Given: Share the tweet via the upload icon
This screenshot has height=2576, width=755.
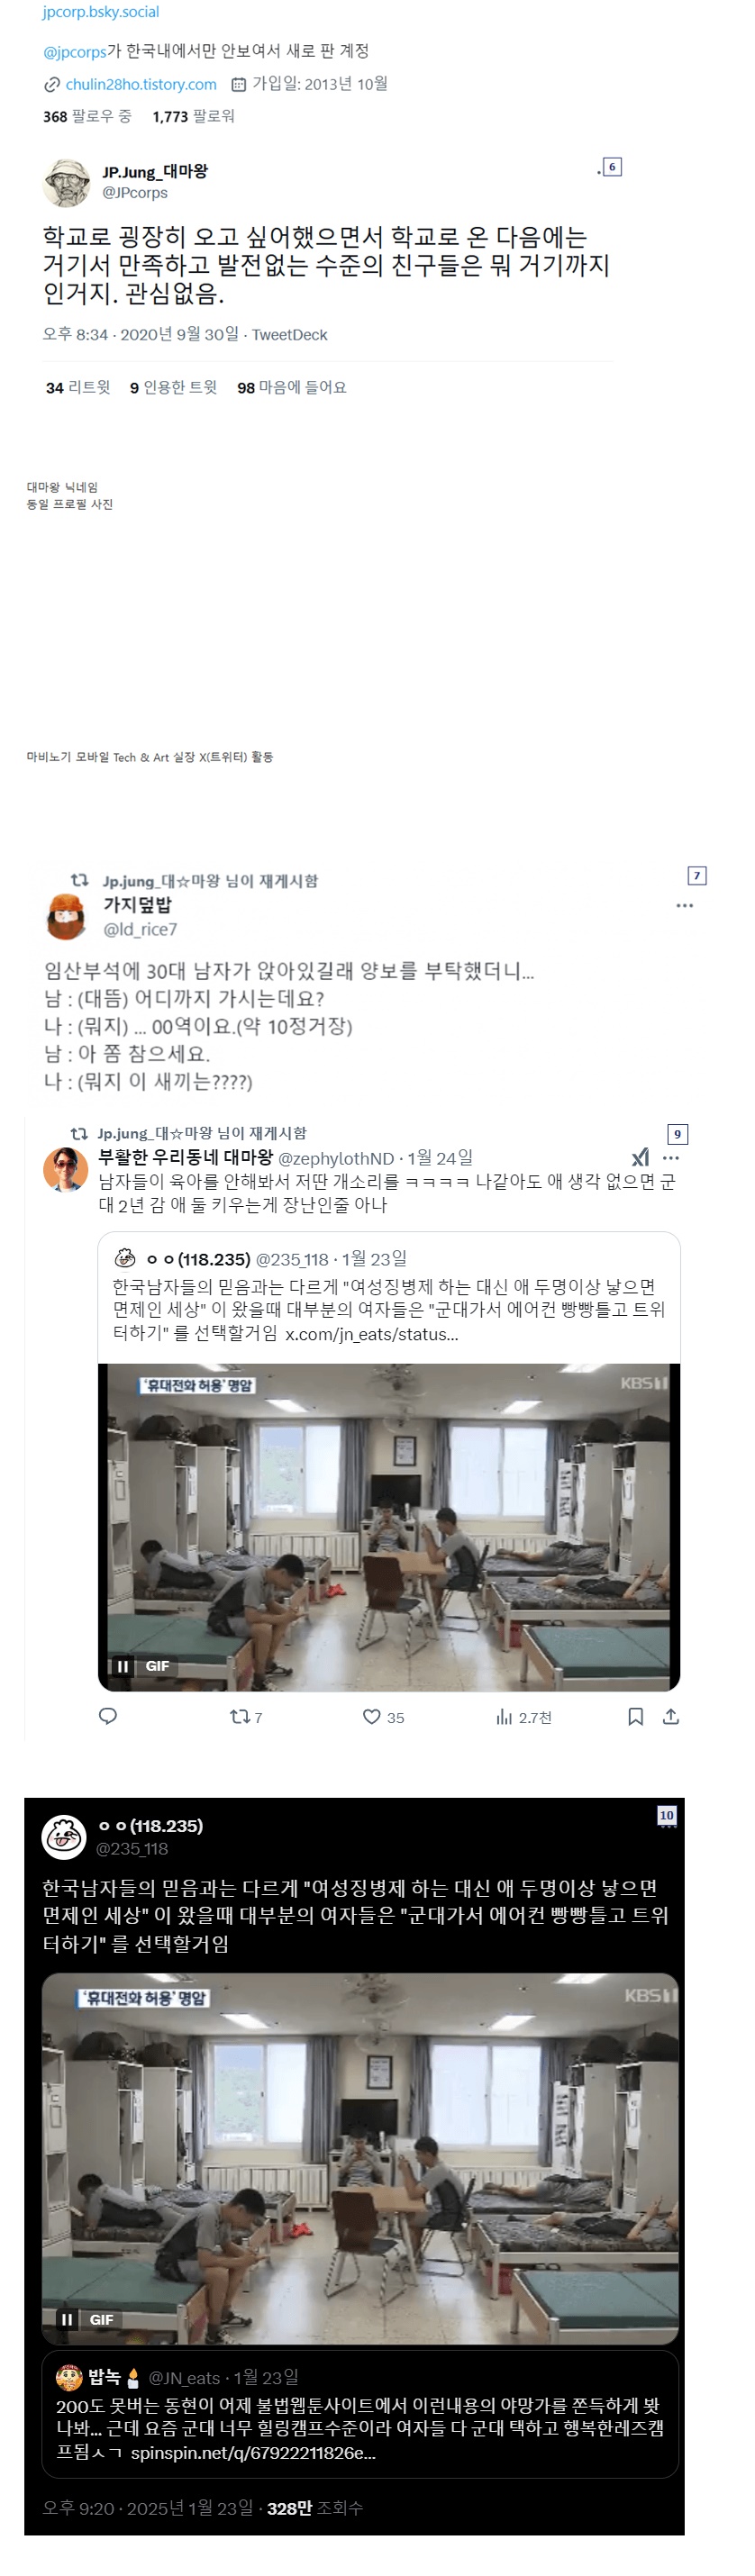Looking at the screenshot, I should tap(671, 1716).
